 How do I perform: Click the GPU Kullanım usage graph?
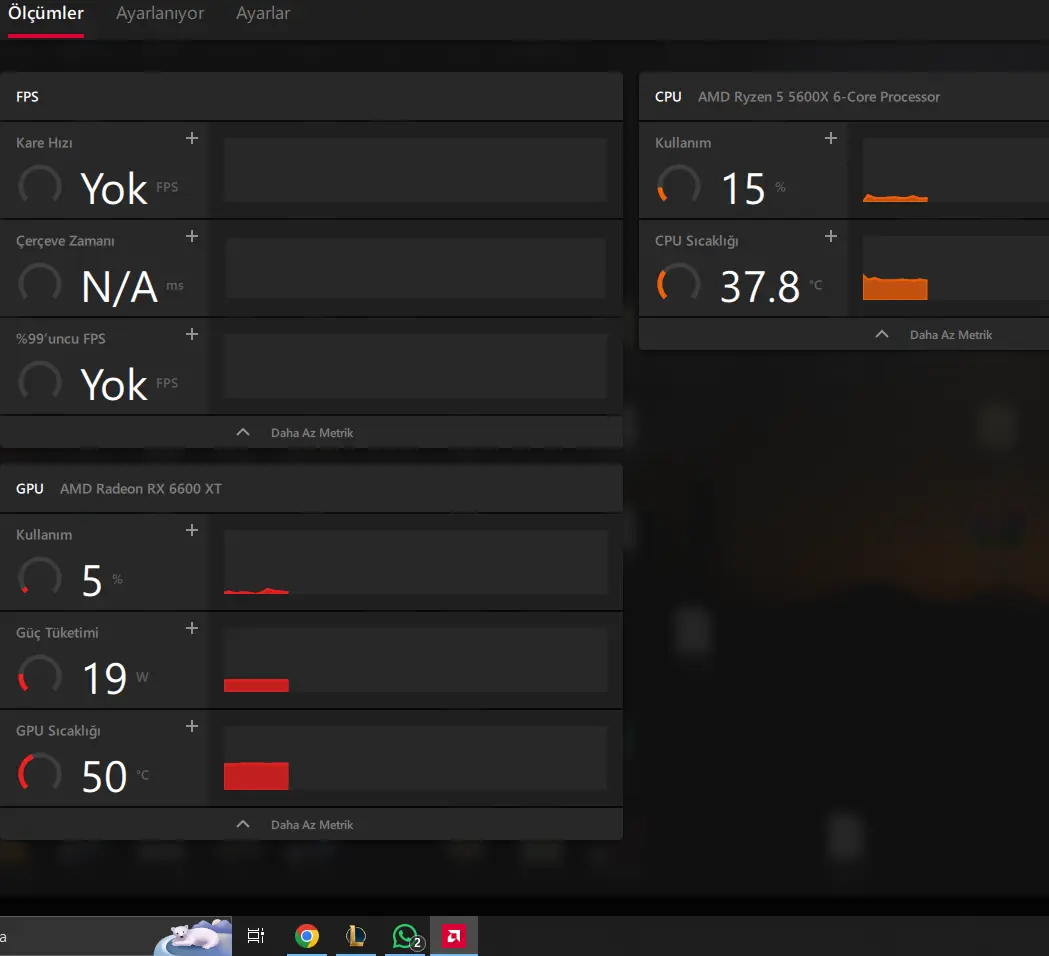tap(415, 562)
